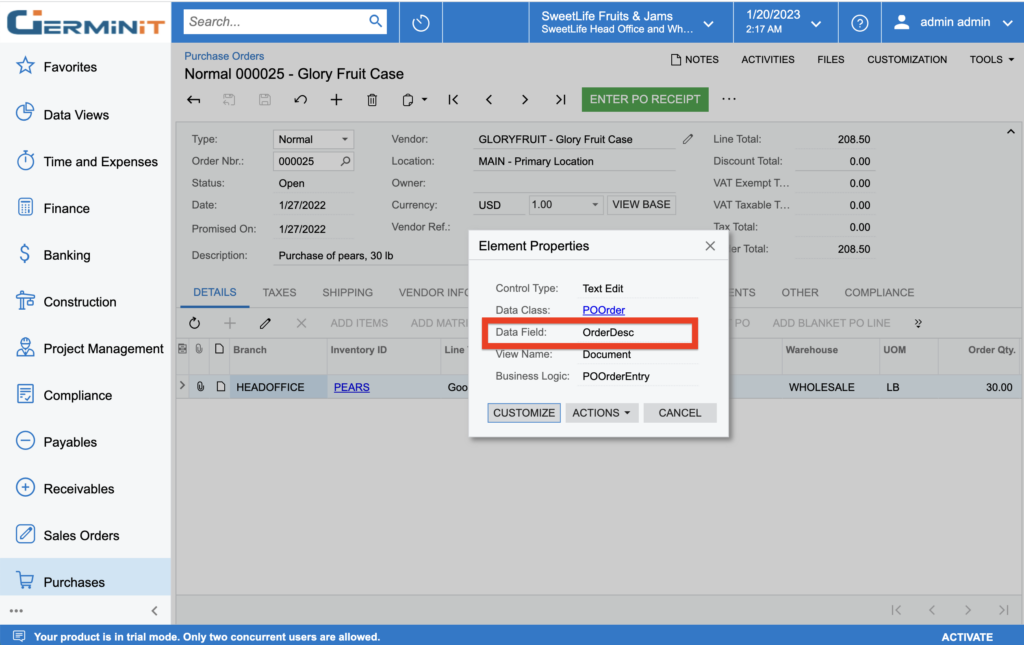
Task: Go to next record arrow
Action: (524, 100)
